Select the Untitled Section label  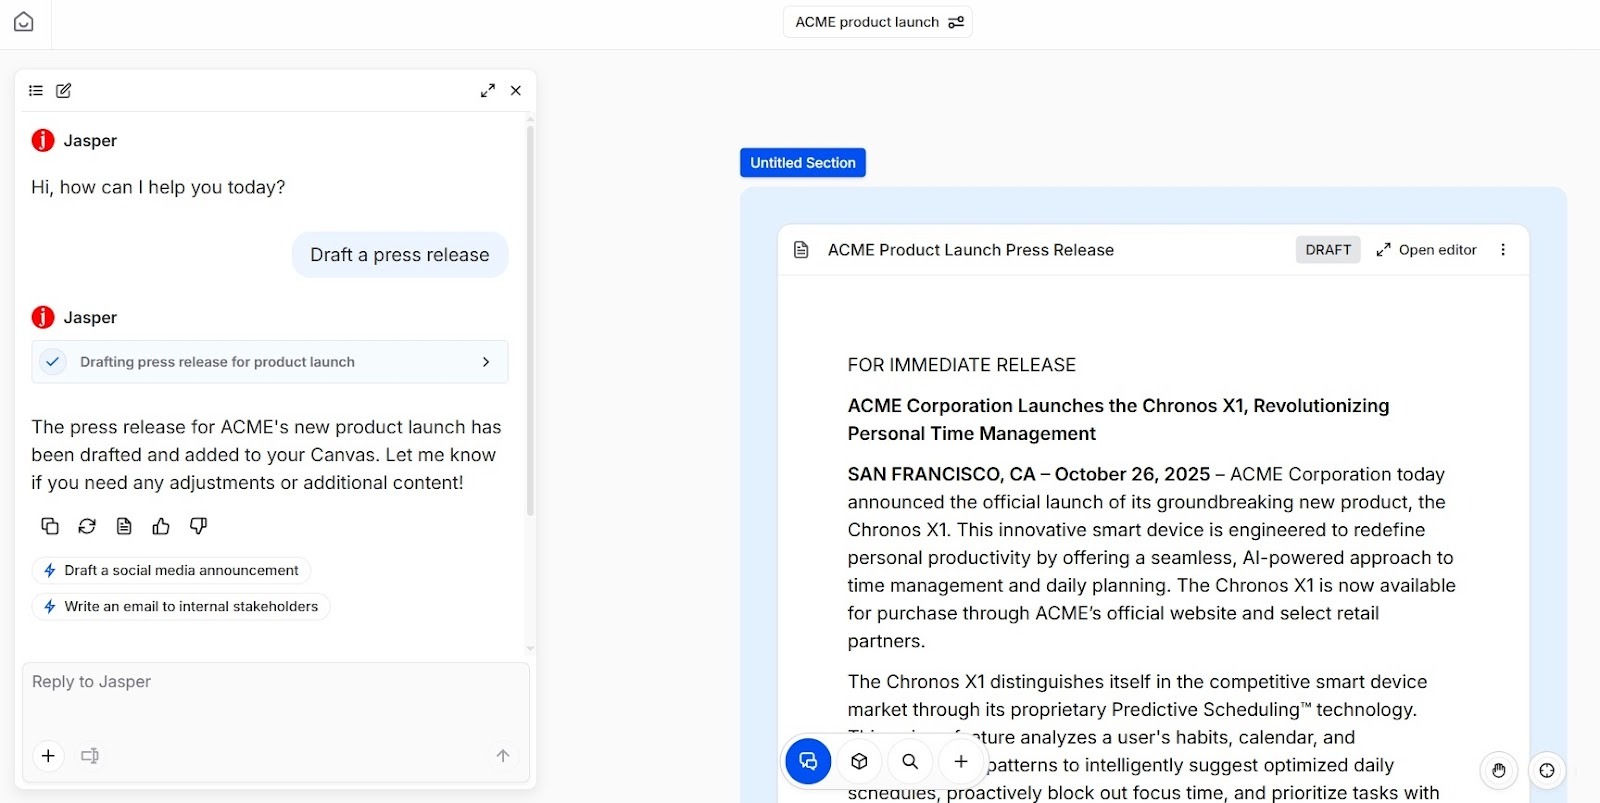(803, 163)
